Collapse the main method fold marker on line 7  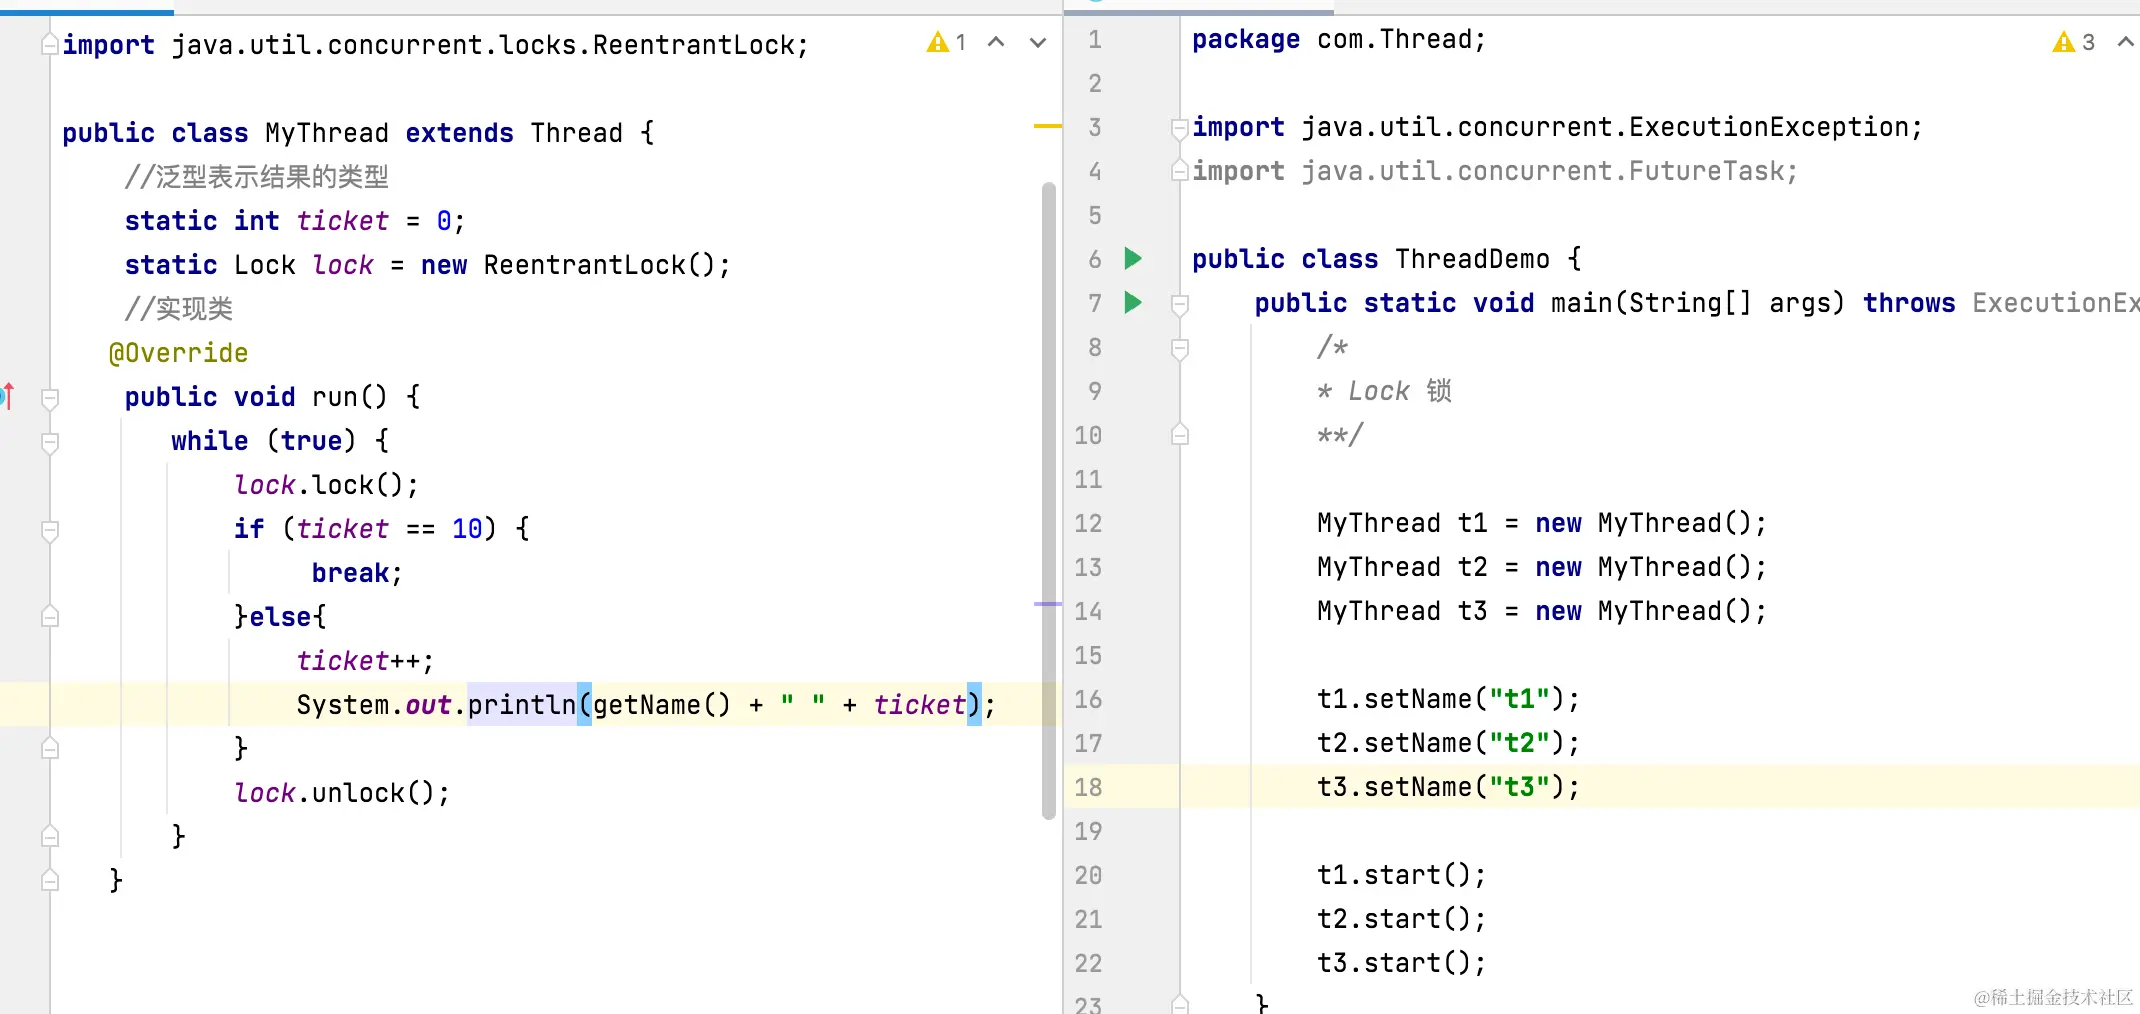click(x=1180, y=304)
